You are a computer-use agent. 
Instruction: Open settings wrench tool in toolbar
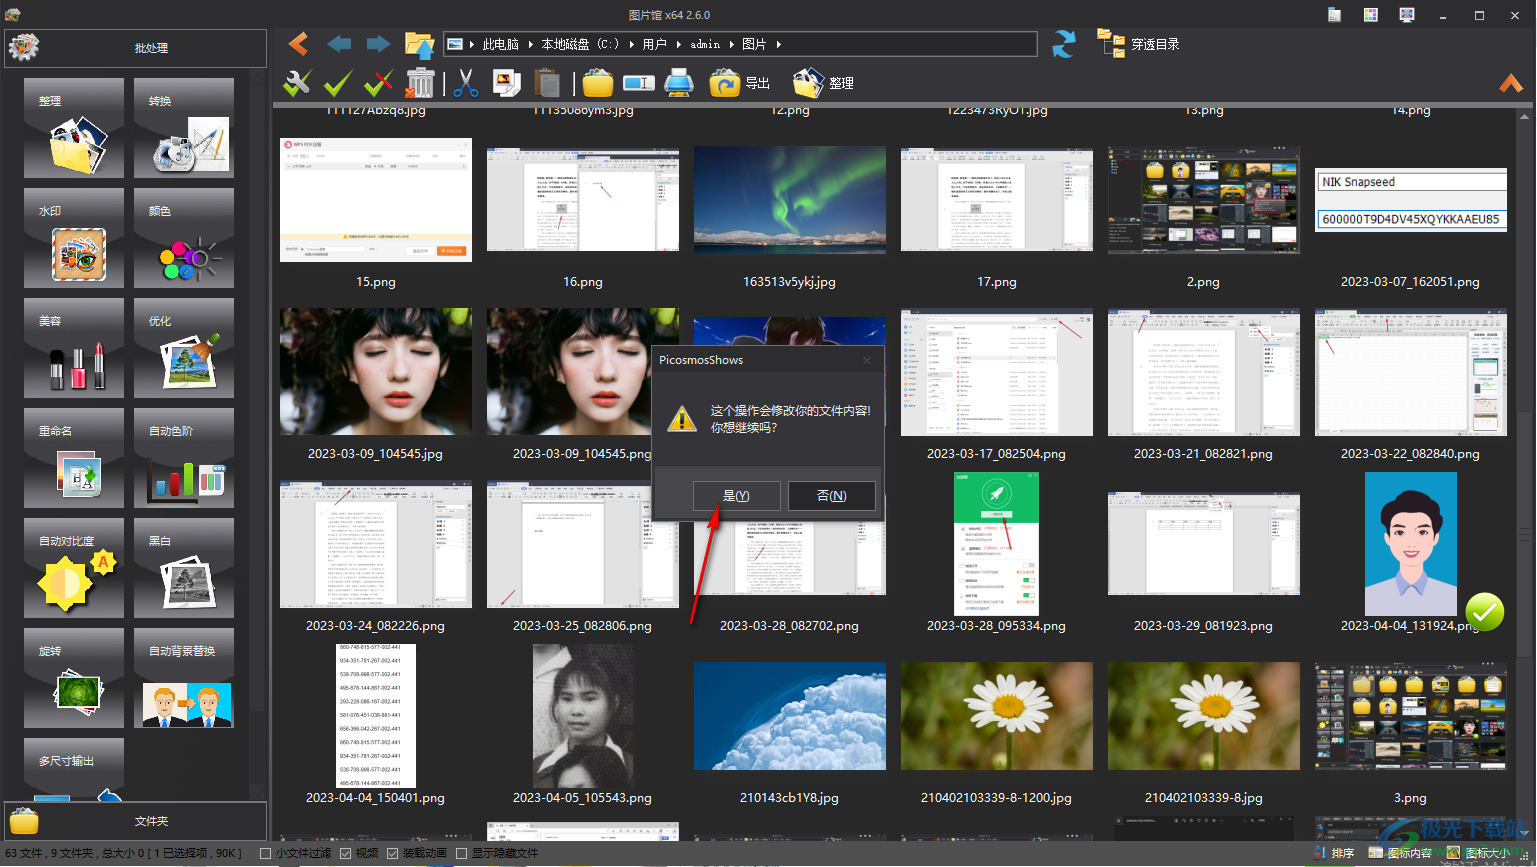(x=297, y=83)
